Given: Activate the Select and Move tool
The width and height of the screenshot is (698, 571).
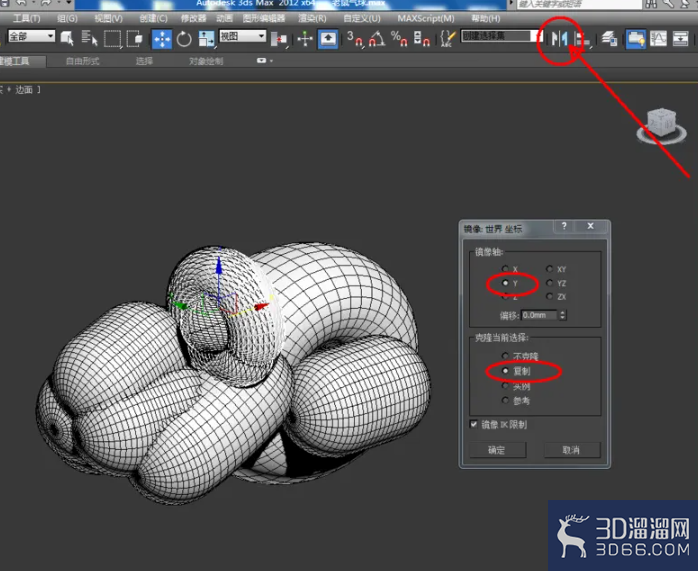Looking at the screenshot, I should tap(162, 39).
